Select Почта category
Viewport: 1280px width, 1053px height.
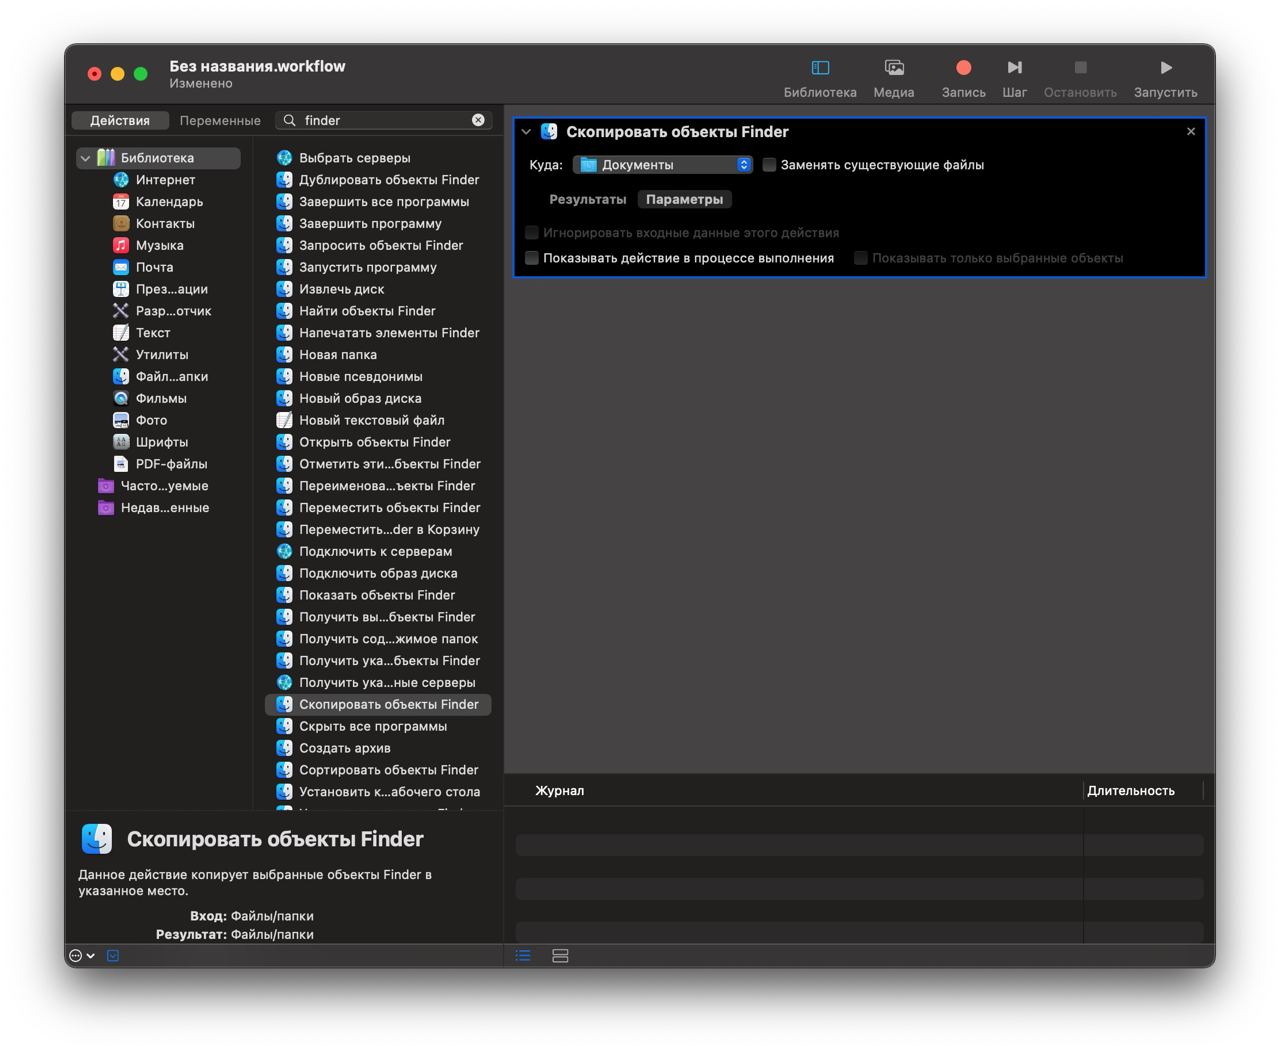(x=154, y=268)
